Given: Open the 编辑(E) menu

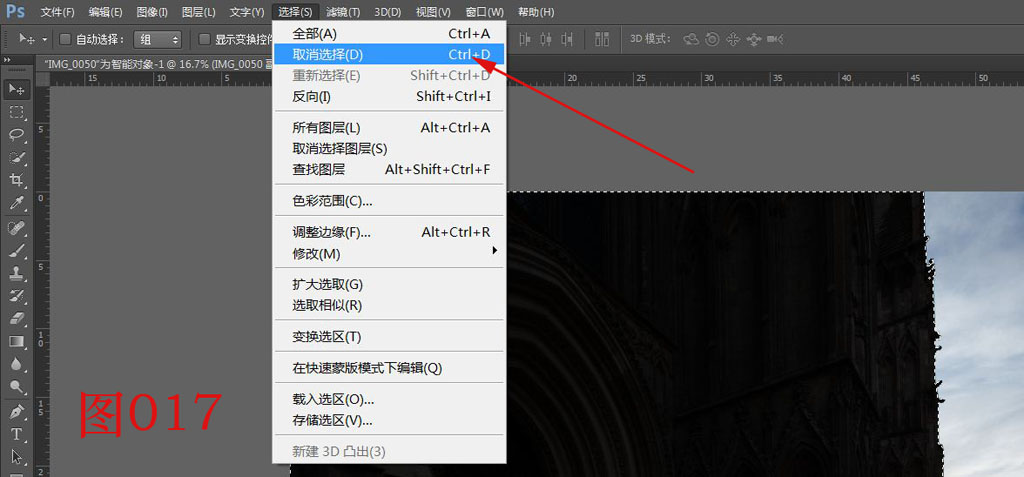Looking at the screenshot, I should click(105, 12).
